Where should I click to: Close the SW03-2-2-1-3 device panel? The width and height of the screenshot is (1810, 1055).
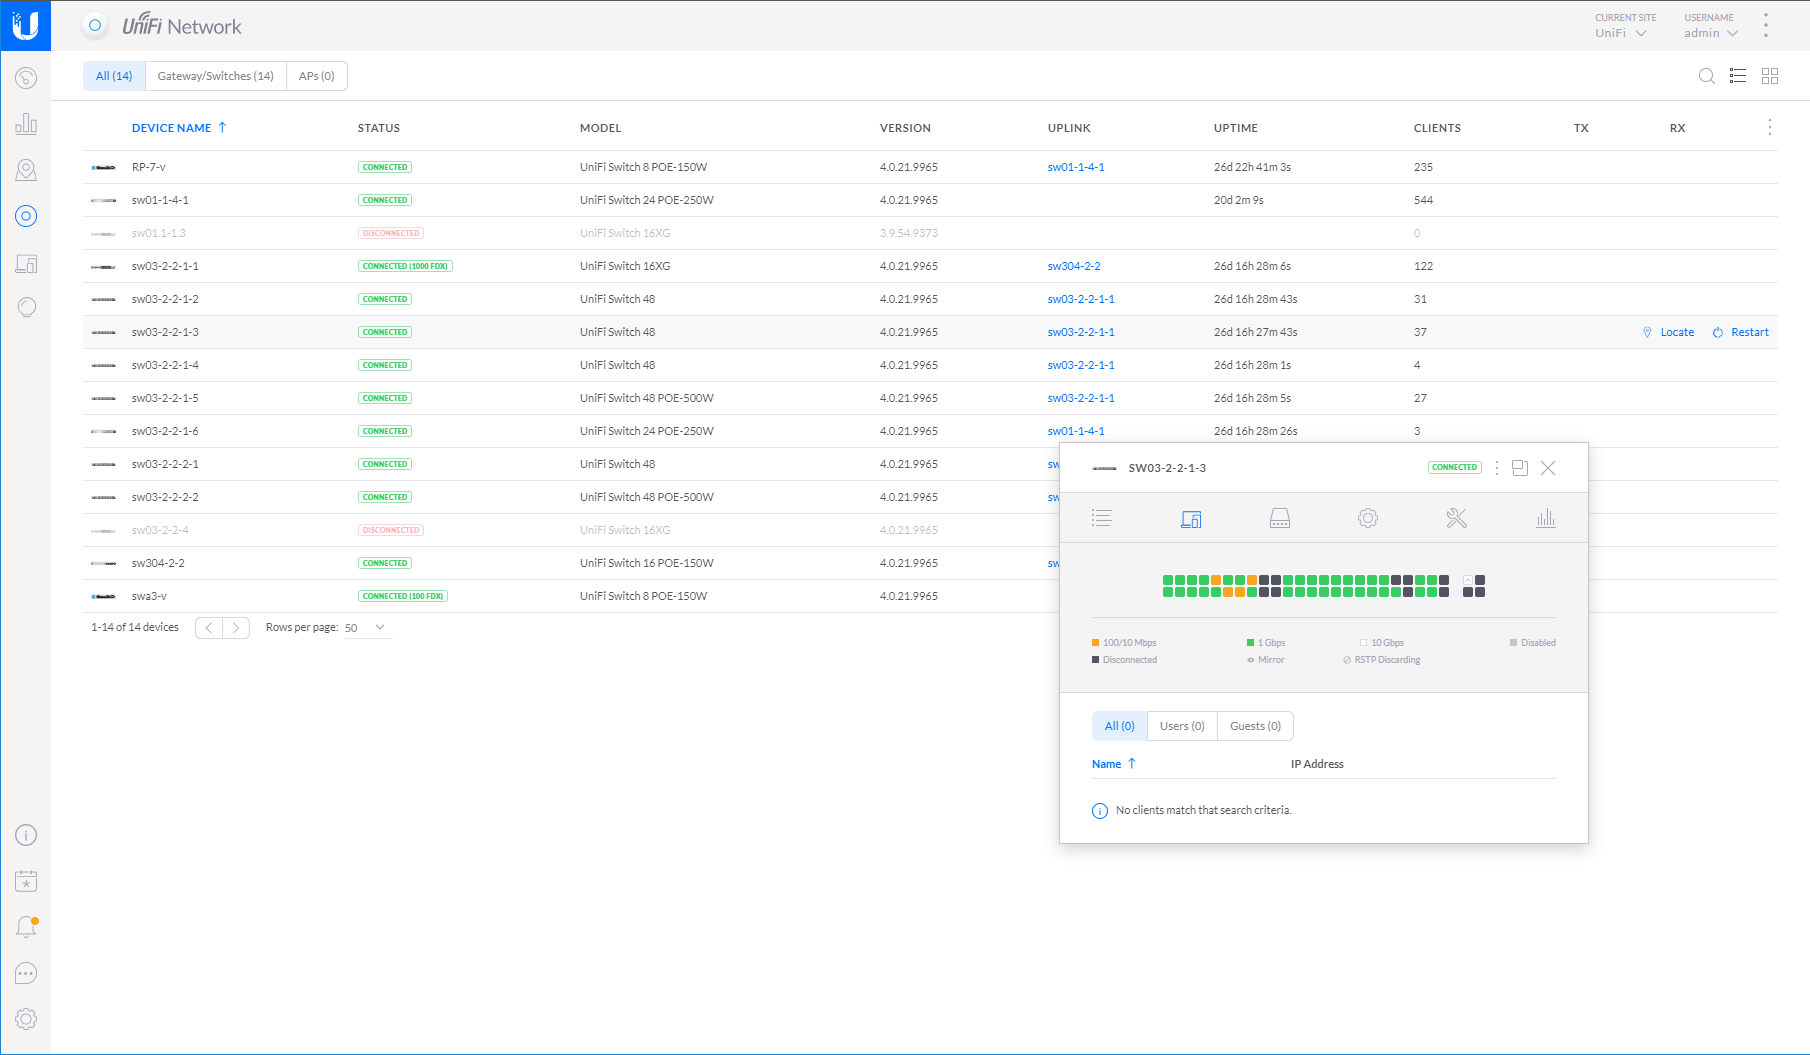tap(1548, 467)
